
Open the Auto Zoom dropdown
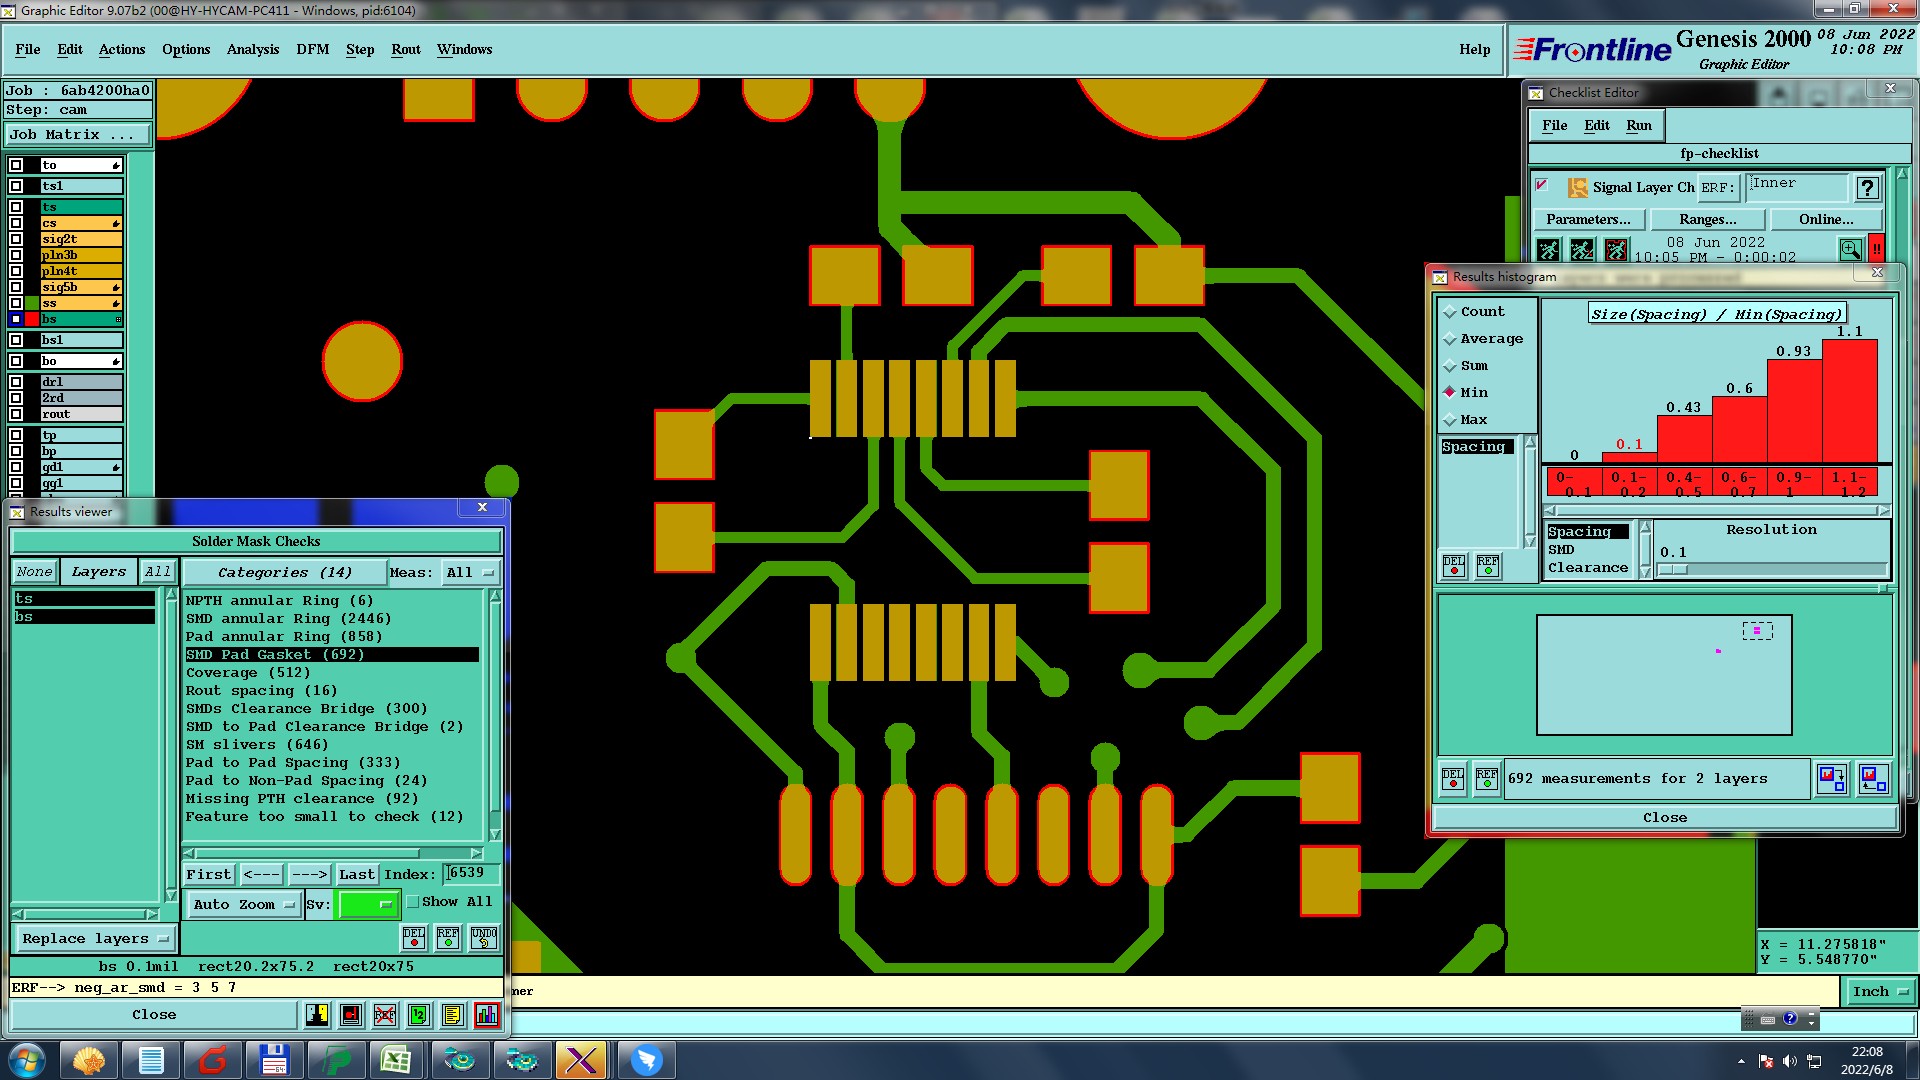[243, 904]
